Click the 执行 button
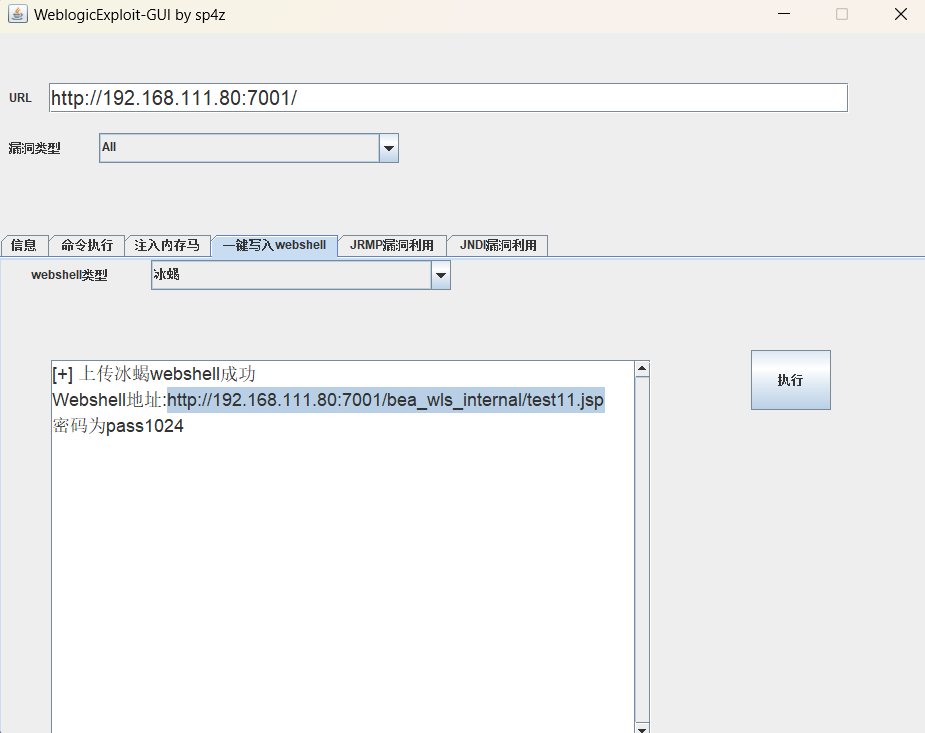The height and width of the screenshot is (733, 925). 790,380
